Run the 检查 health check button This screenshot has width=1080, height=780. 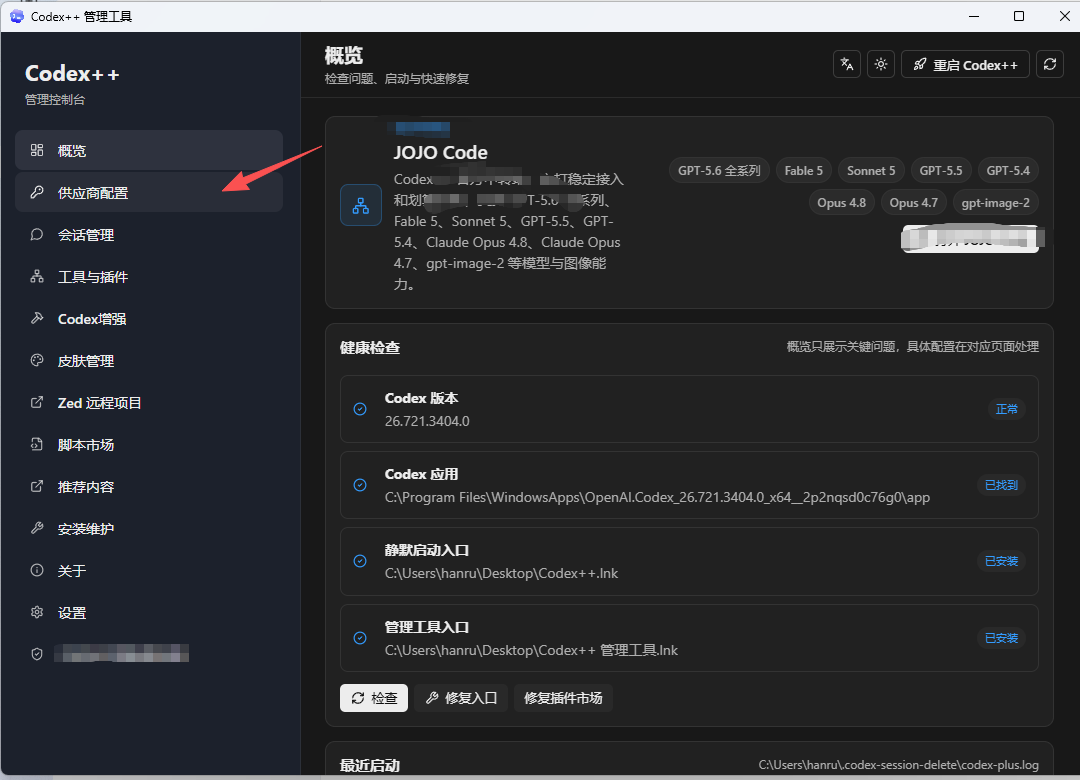[374, 698]
